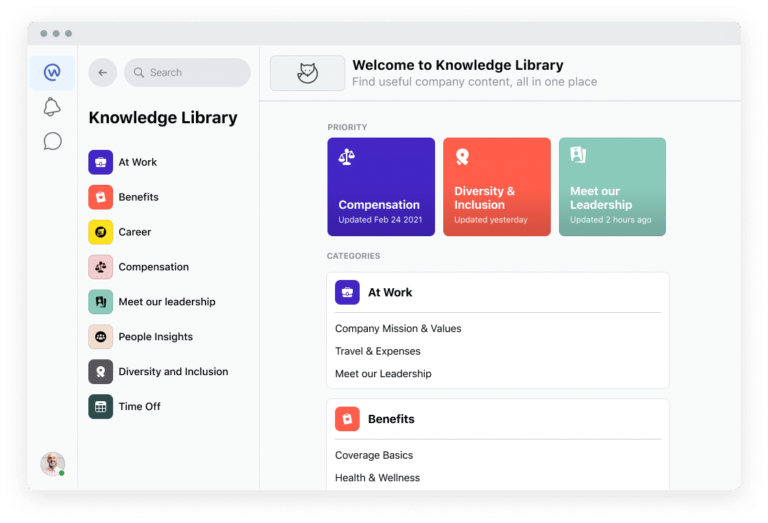Open the Meet our Leadership green card
This screenshot has width=768, height=523.
pos(612,187)
